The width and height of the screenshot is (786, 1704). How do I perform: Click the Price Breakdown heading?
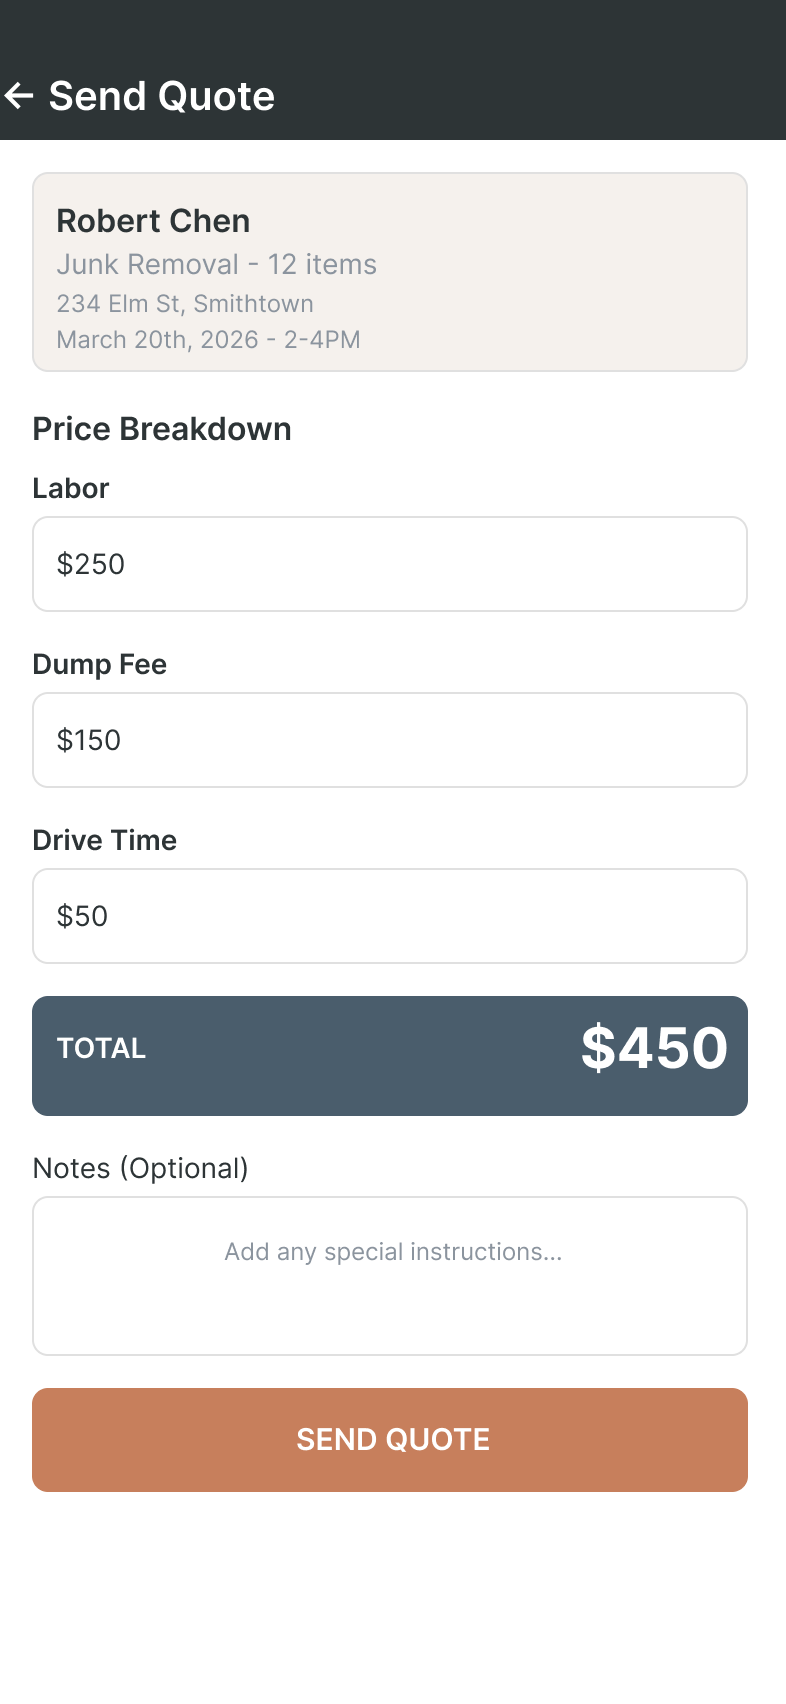point(162,429)
